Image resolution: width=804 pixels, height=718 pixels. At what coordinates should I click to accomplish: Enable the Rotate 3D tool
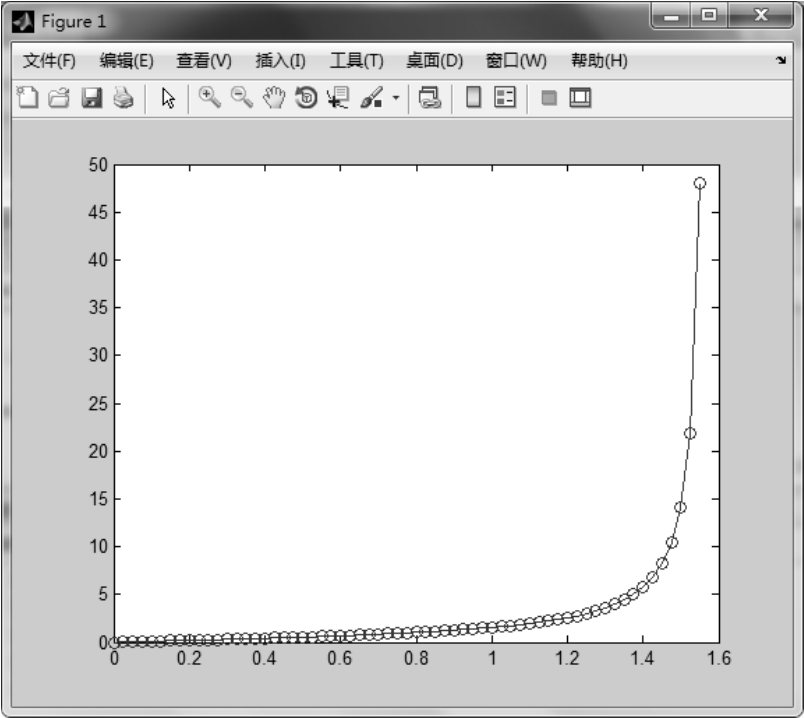click(305, 98)
